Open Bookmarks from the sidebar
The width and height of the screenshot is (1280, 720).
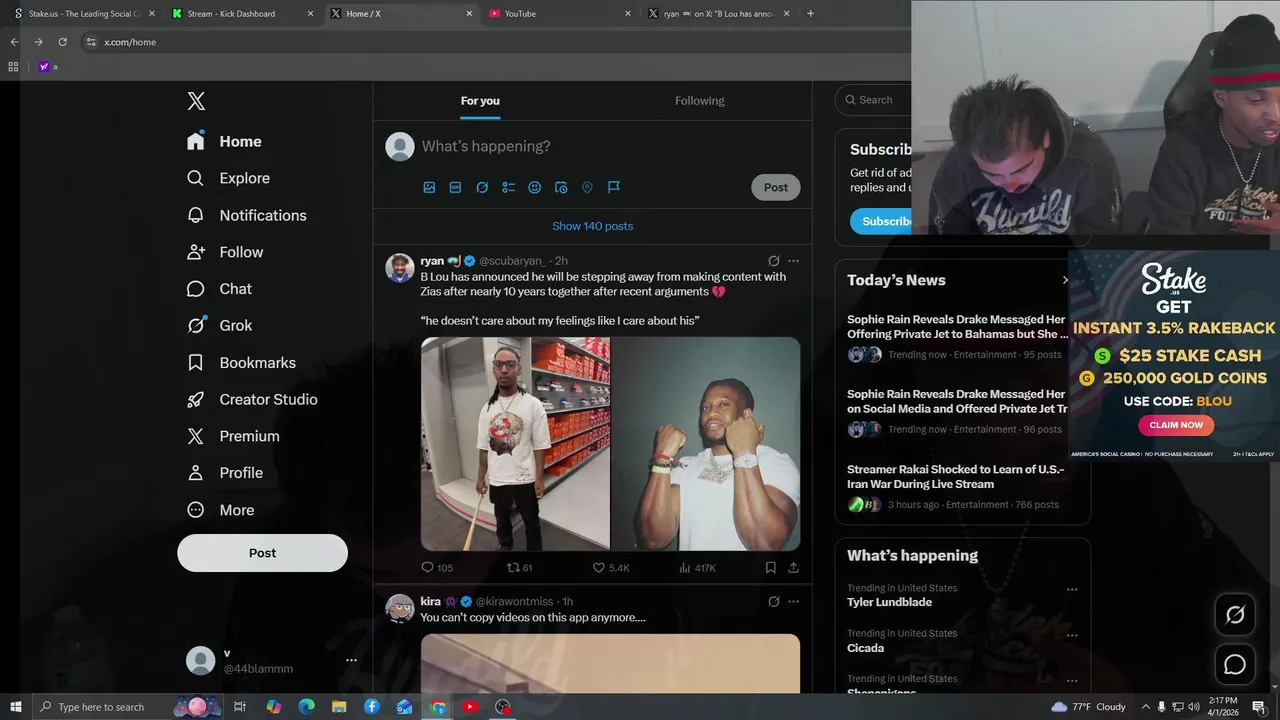pos(241,363)
